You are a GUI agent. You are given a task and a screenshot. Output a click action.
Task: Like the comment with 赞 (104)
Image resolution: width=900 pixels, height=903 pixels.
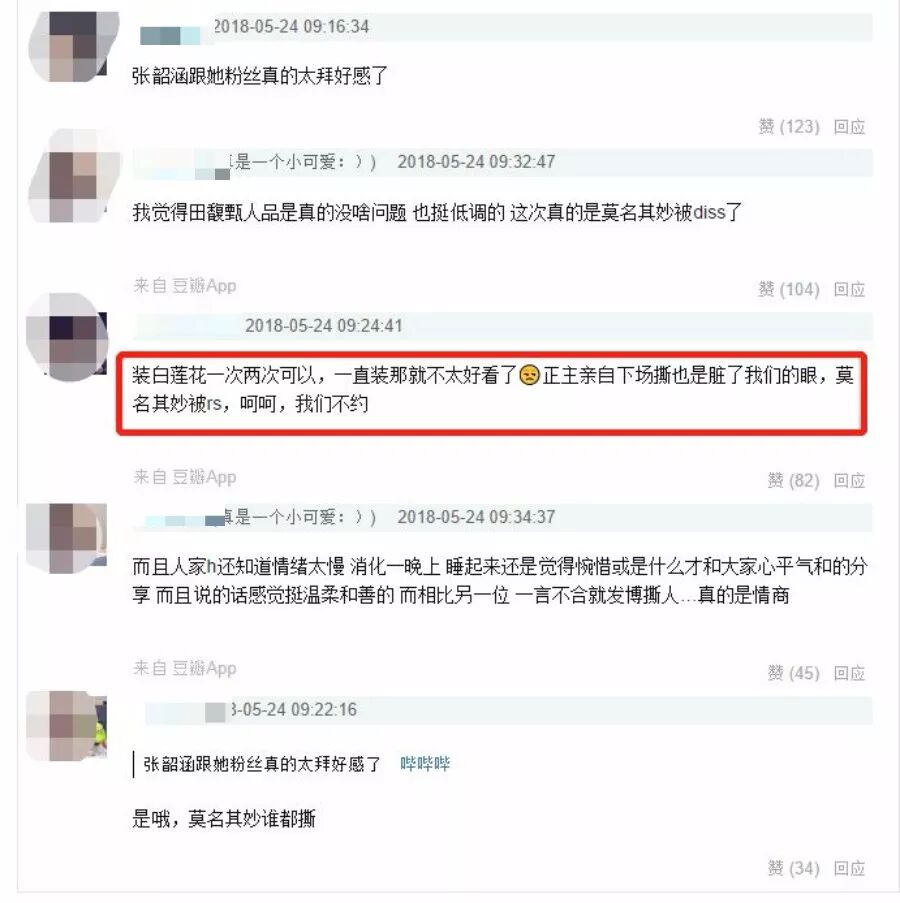click(x=788, y=289)
